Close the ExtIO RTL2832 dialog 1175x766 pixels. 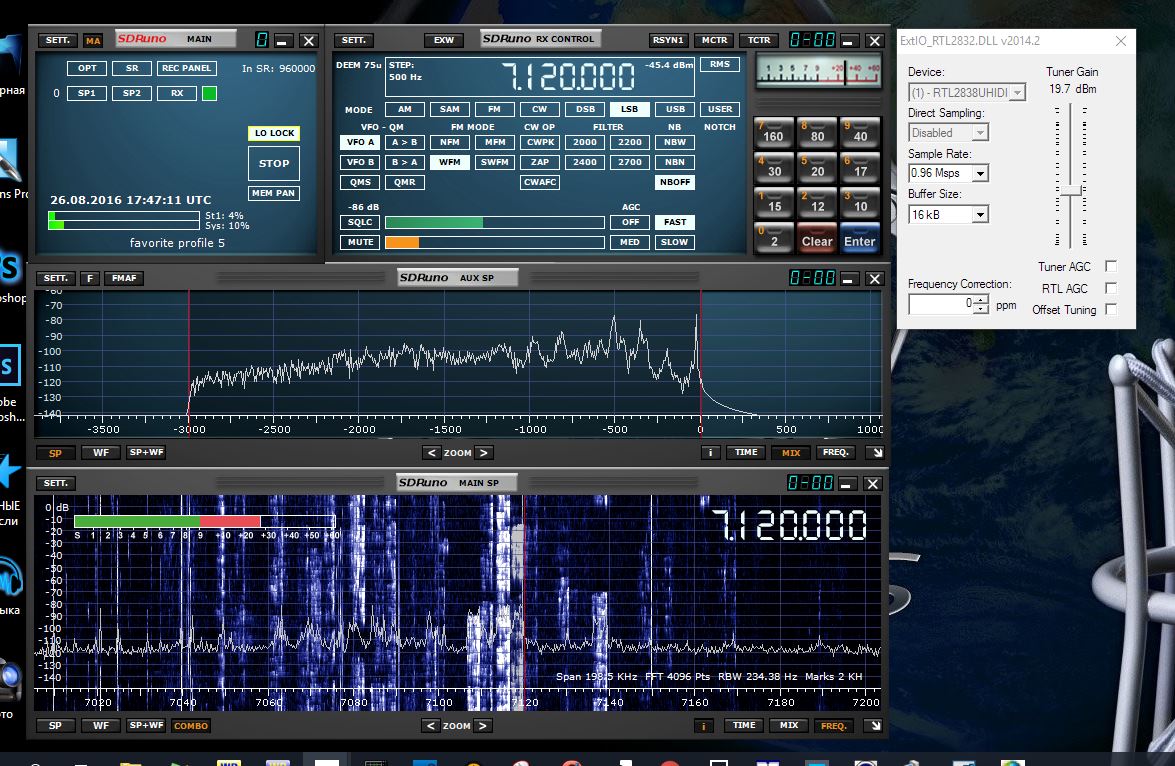(1120, 41)
